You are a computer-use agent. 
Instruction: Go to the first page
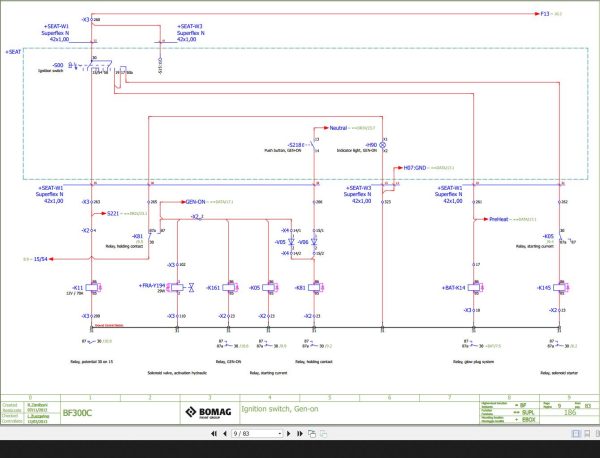[x=214, y=434]
